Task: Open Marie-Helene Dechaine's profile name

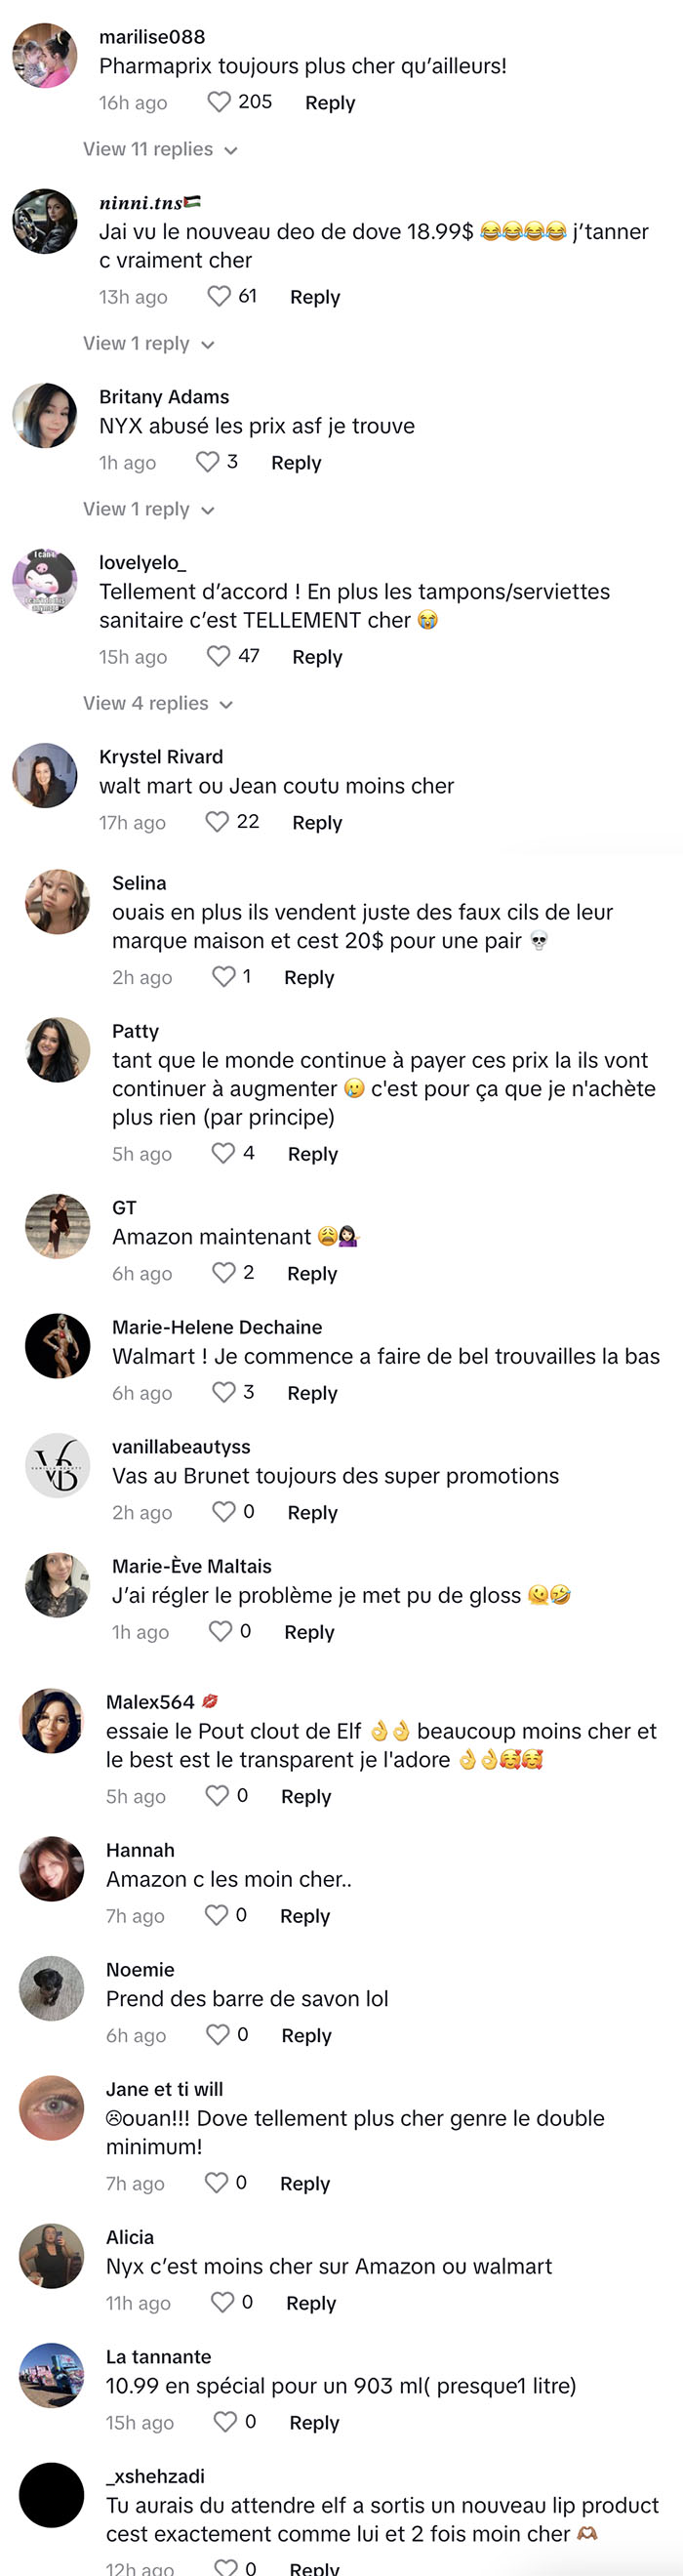Action: (217, 1327)
